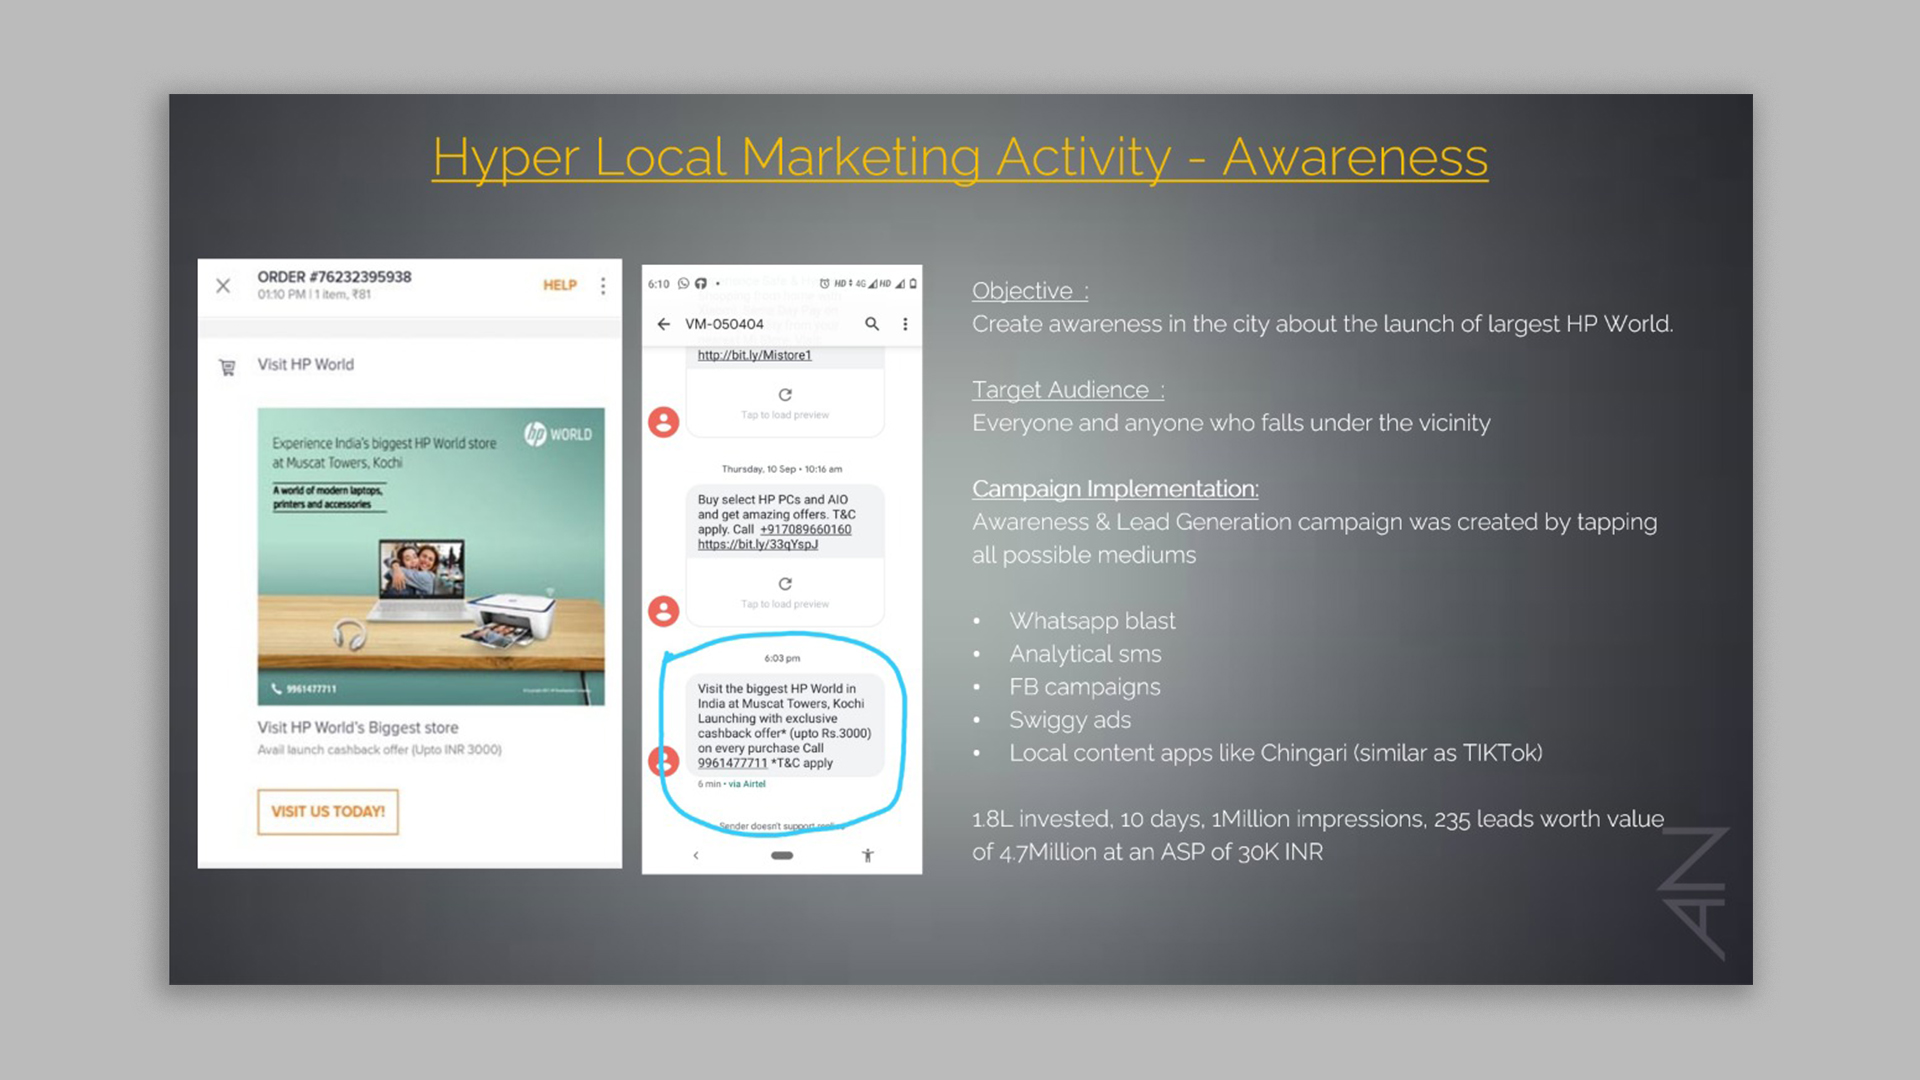This screenshot has width=1920, height=1080.
Task: Open the https://bit.ly/33qYspJ link
Action: [x=758, y=545]
